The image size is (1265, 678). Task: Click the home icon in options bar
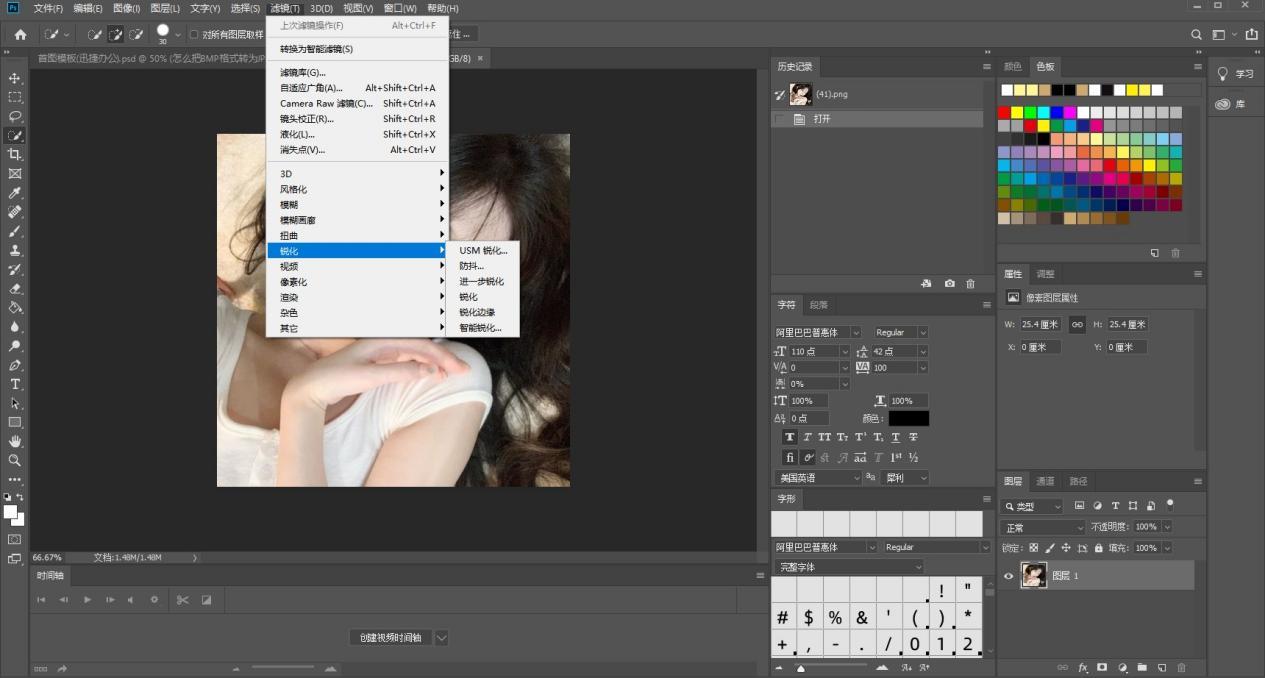(20, 34)
